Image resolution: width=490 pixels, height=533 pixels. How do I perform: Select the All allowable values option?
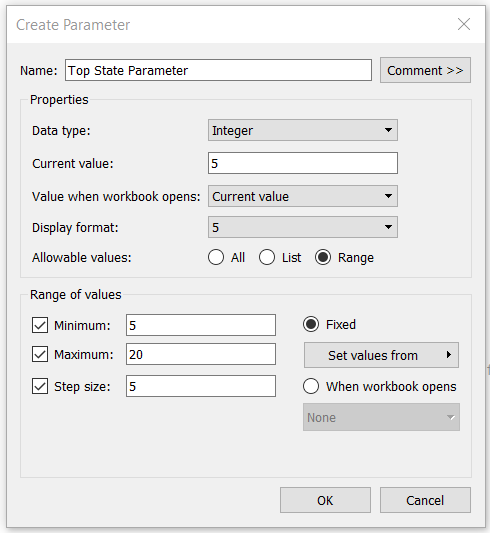pyautogui.click(x=216, y=257)
